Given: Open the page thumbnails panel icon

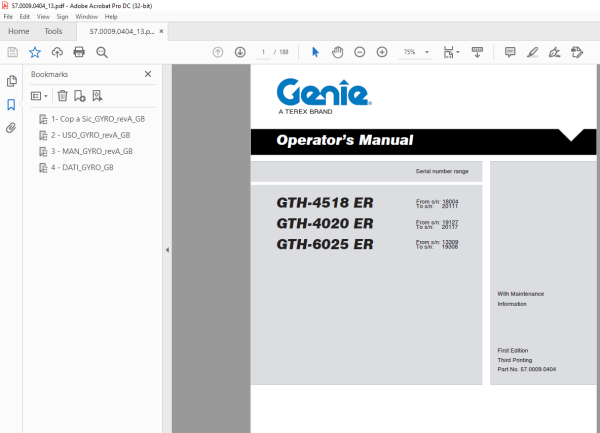Looking at the screenshot, I should [x=12, y=81].
